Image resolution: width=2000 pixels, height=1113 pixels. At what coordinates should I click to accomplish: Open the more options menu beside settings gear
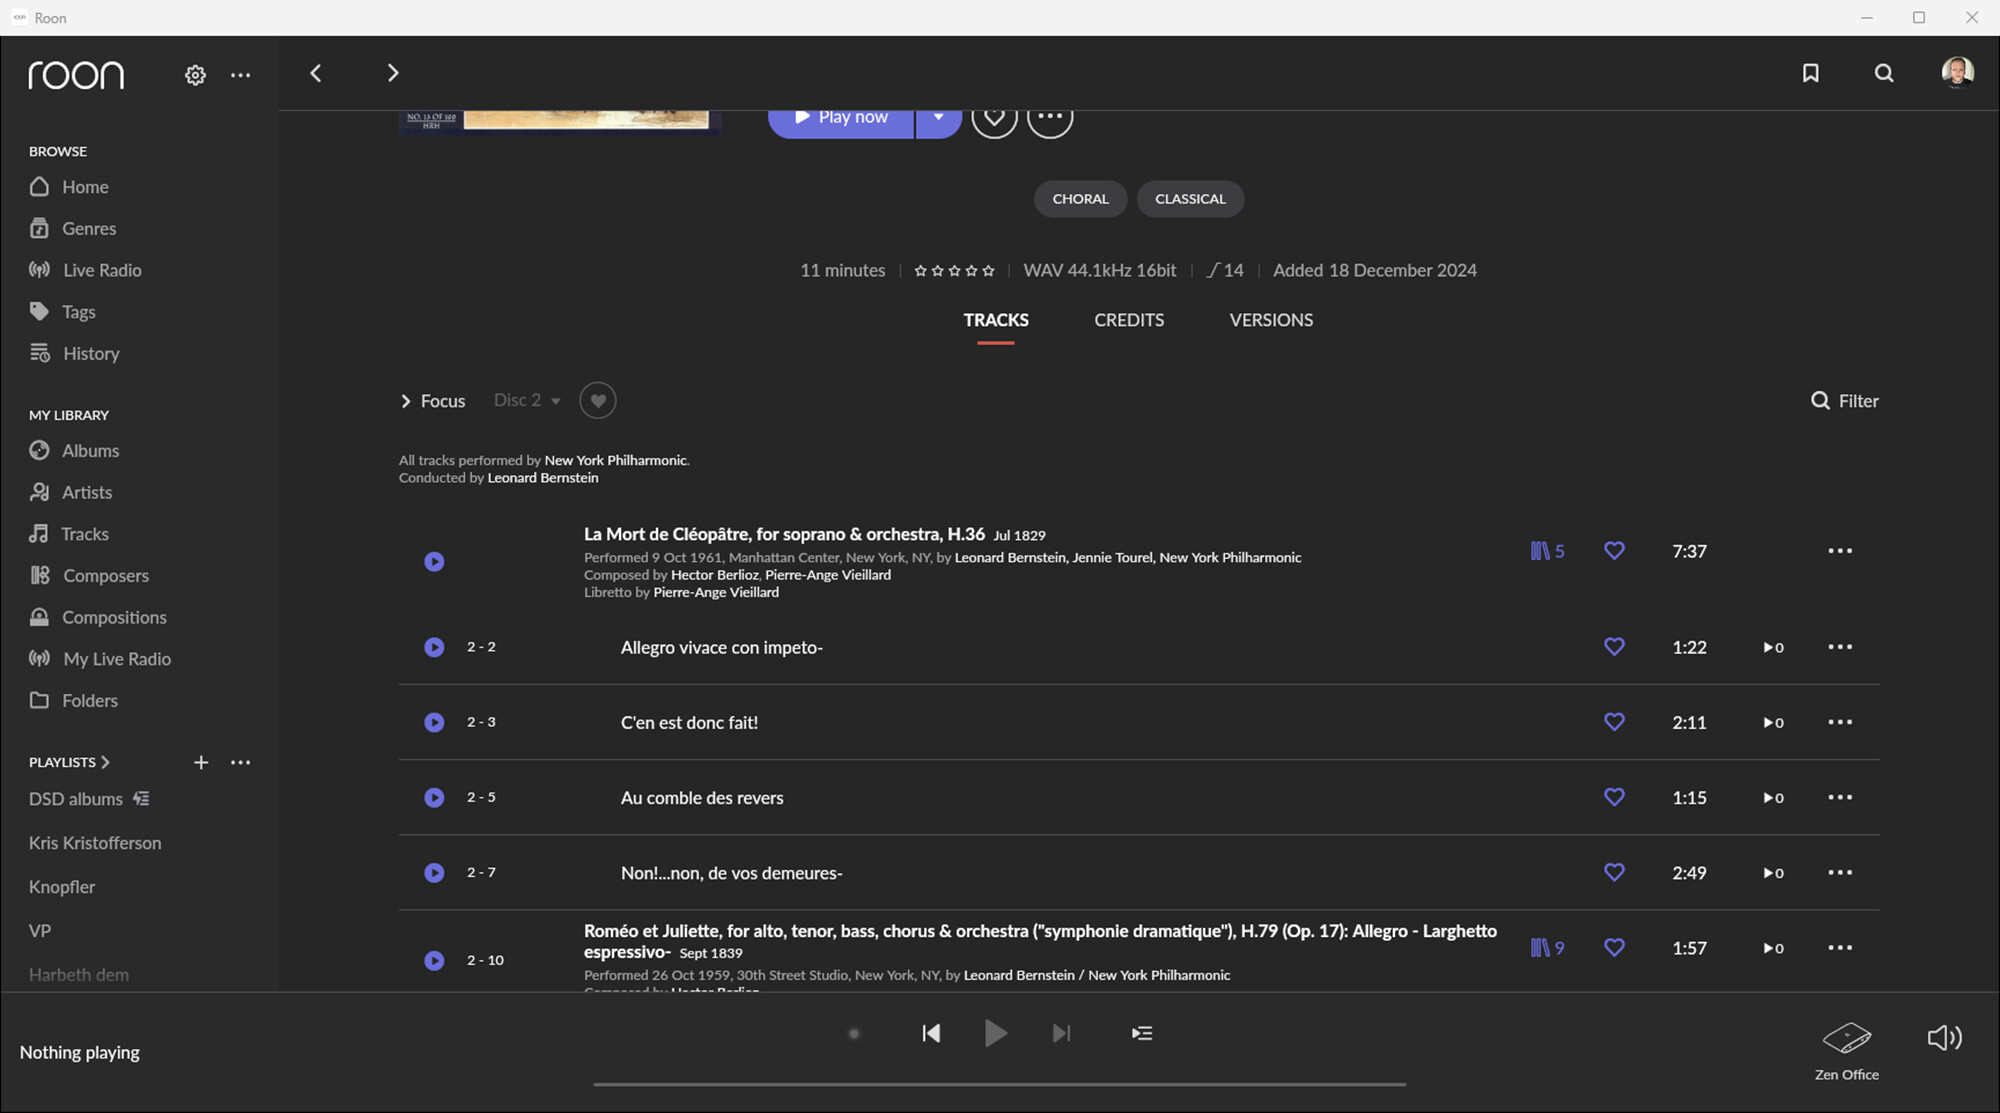[x=241, y=75]
